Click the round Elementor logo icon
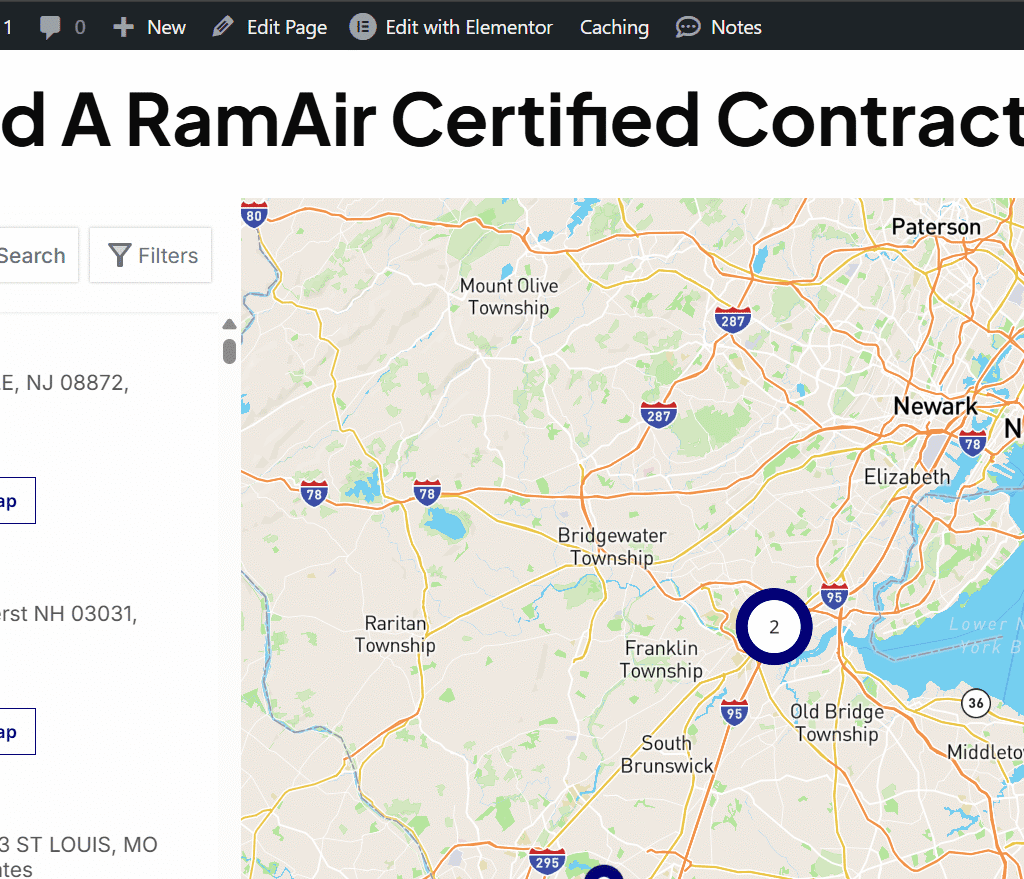The image size is (1024, 879). point(362,28)
